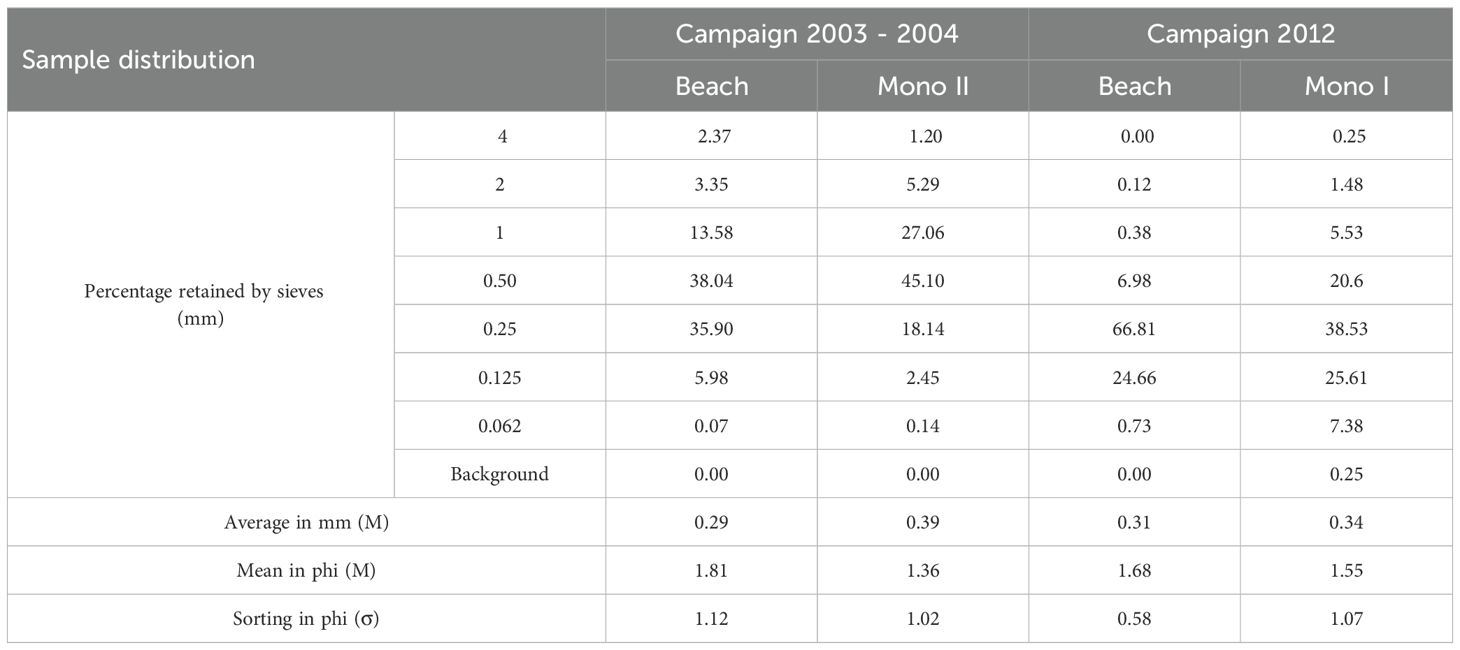Image resolution: width=1460 pixels, height=650 pixels.
Task: Click the 0.062 sieve size cell
Action: [499, 426]
